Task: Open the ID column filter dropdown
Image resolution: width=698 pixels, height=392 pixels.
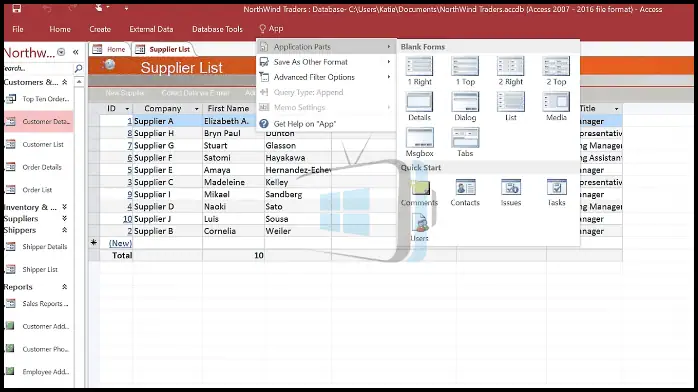Action: click(x=127, y=109)
